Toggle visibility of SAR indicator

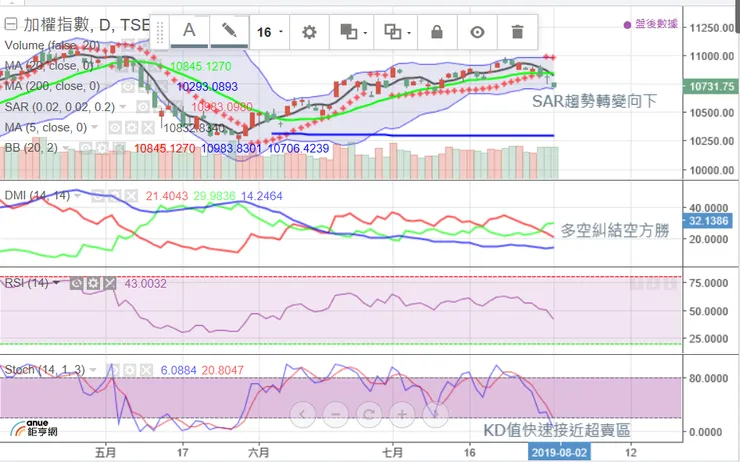pyautogui.click(x=143, y=107)
